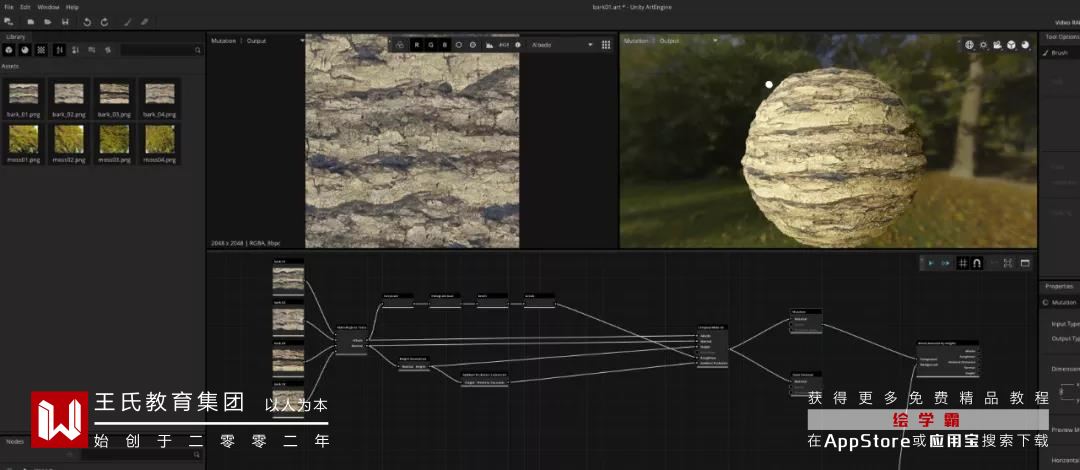Click the circle icon right of B channel
The image size is (1080, 470).
click(x=459, y=45)
